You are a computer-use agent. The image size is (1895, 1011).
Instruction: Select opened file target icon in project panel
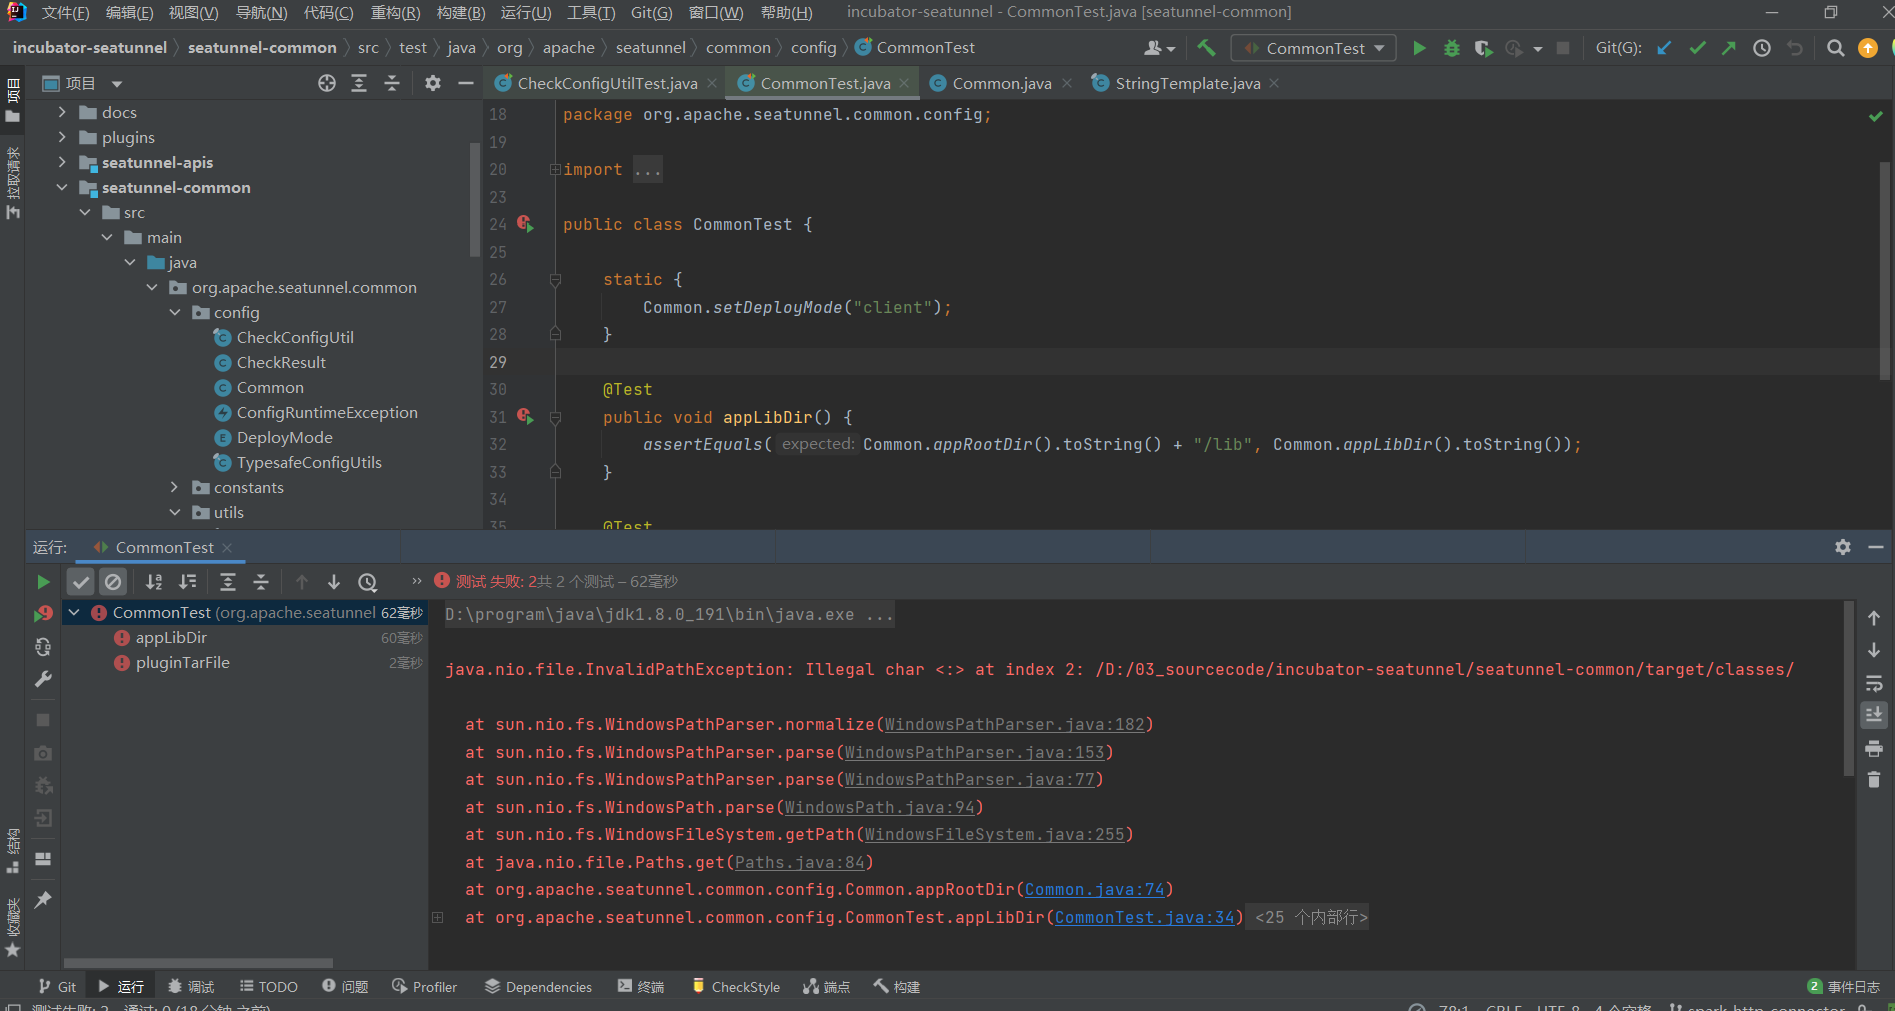tap(327, 84)
